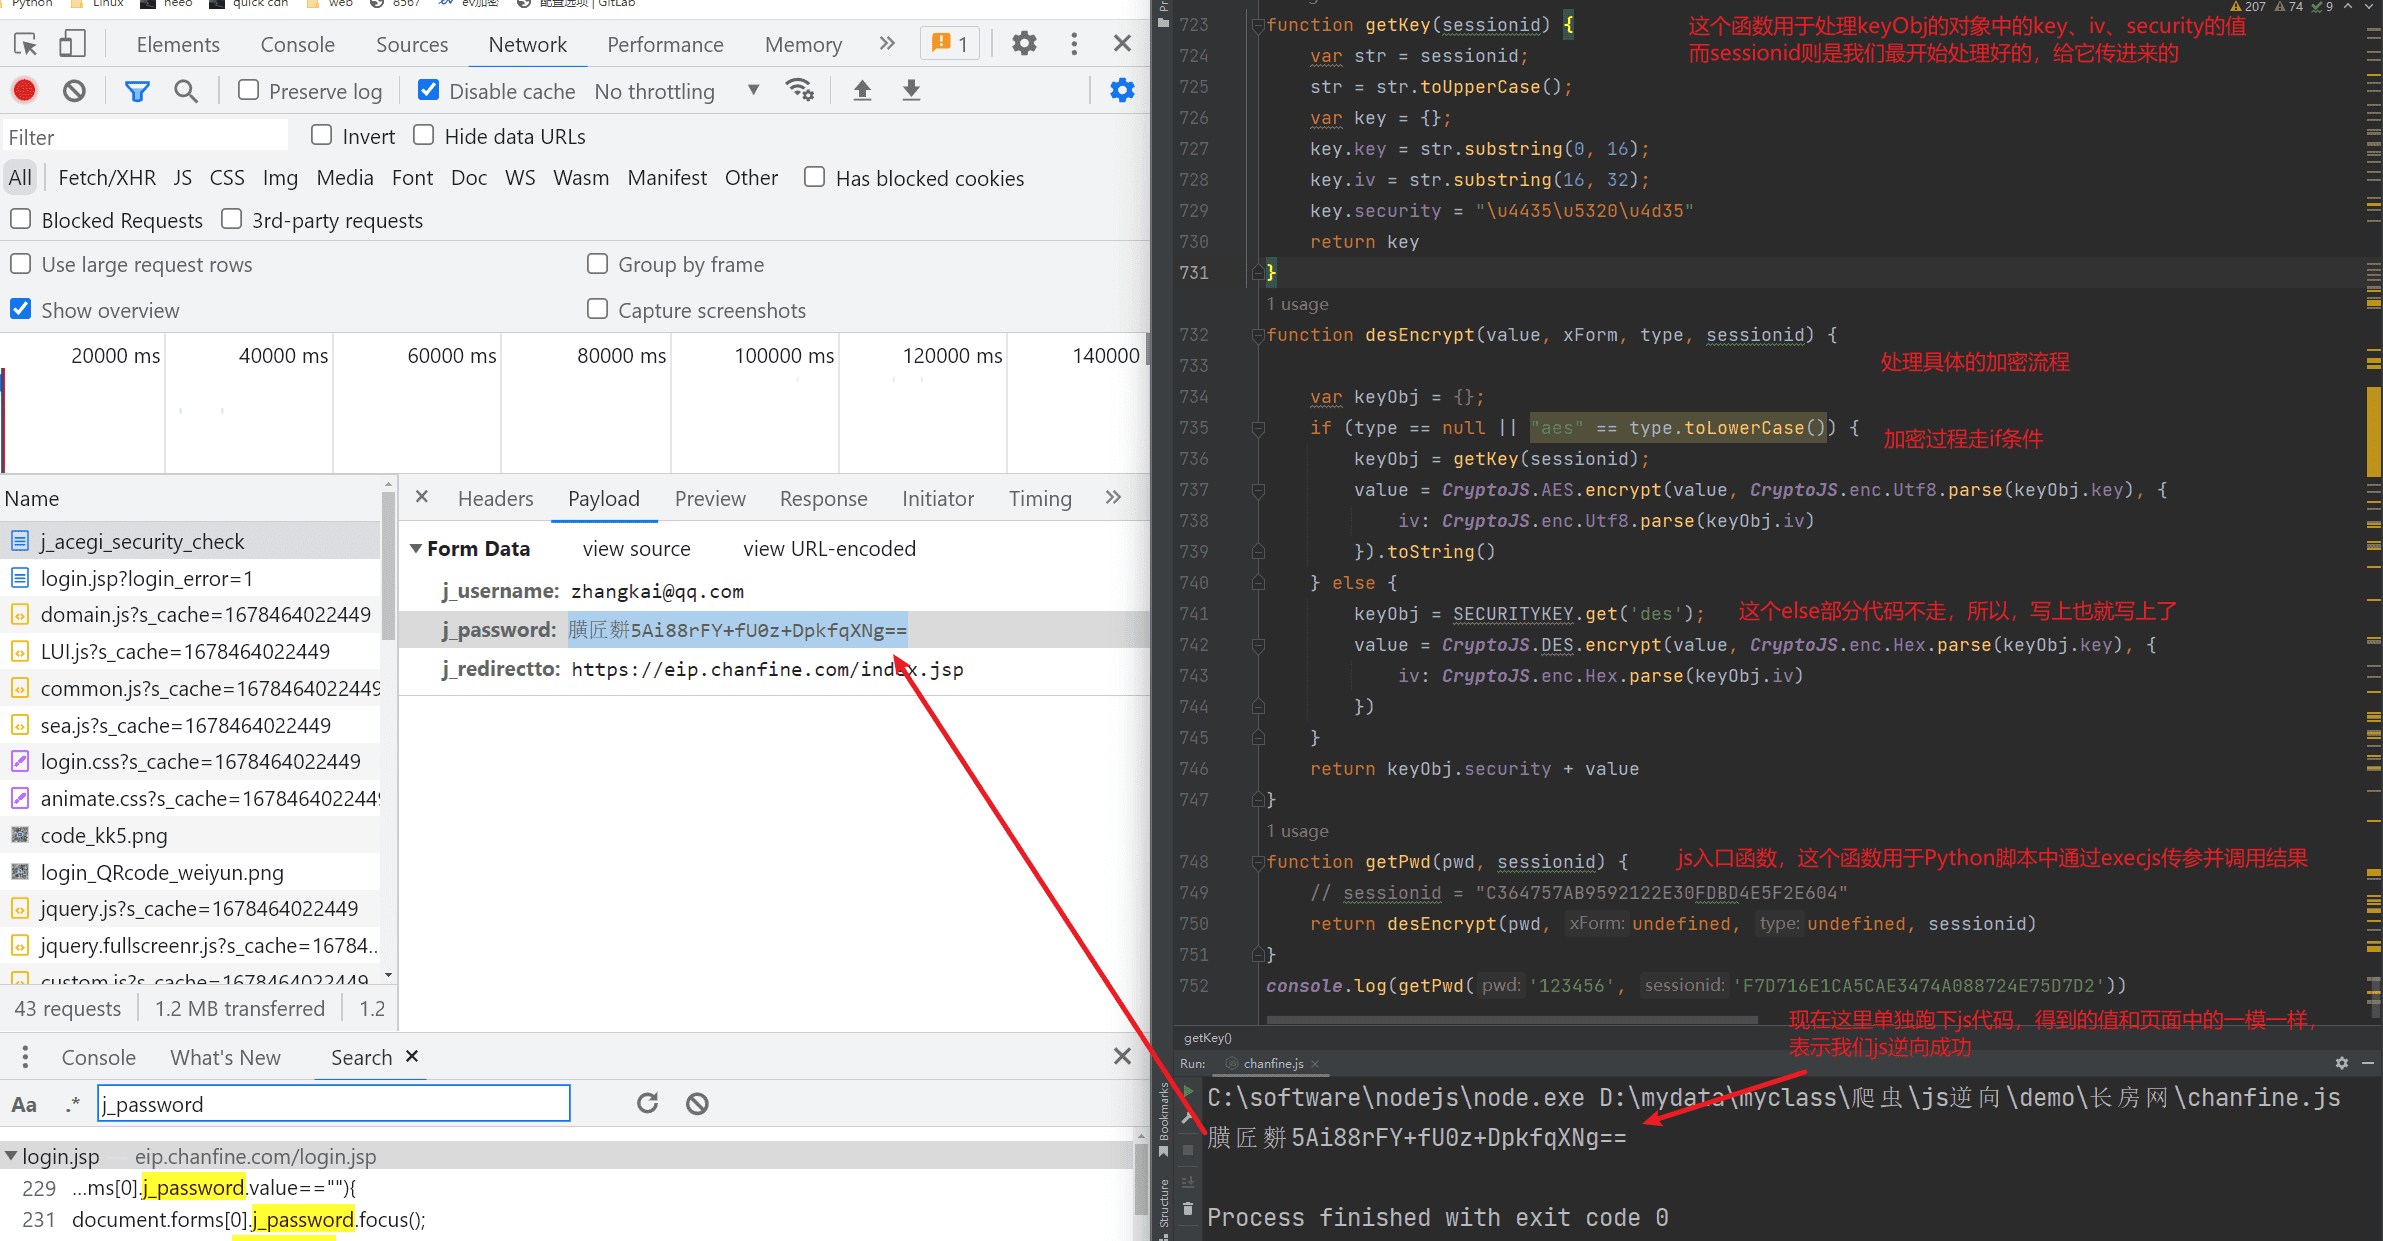
Task: Click the IDE editor horizontal scrollbar
Action: tap(1512, 1020)
